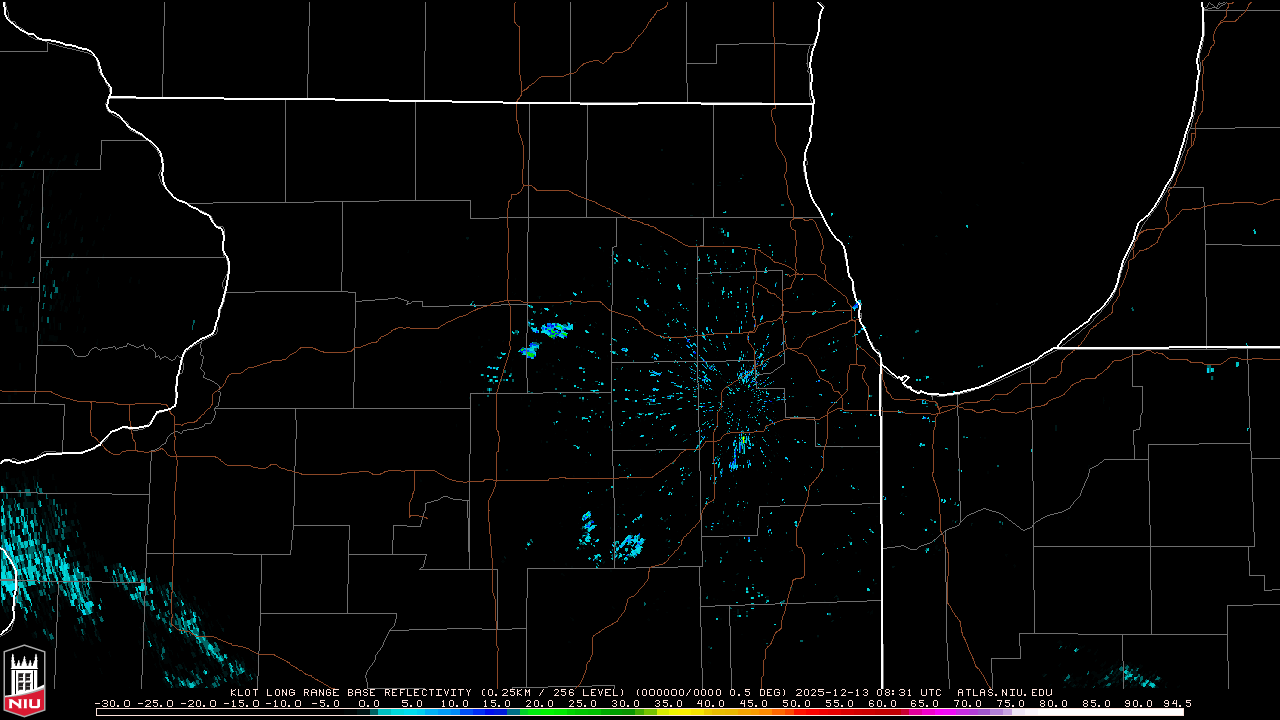Click the 0.25KM / 256 LEVEL resolution text

pos(553,692)
